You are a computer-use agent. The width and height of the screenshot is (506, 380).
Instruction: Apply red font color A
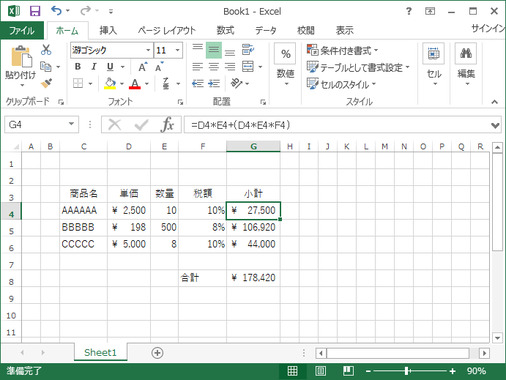click(135, 83)
